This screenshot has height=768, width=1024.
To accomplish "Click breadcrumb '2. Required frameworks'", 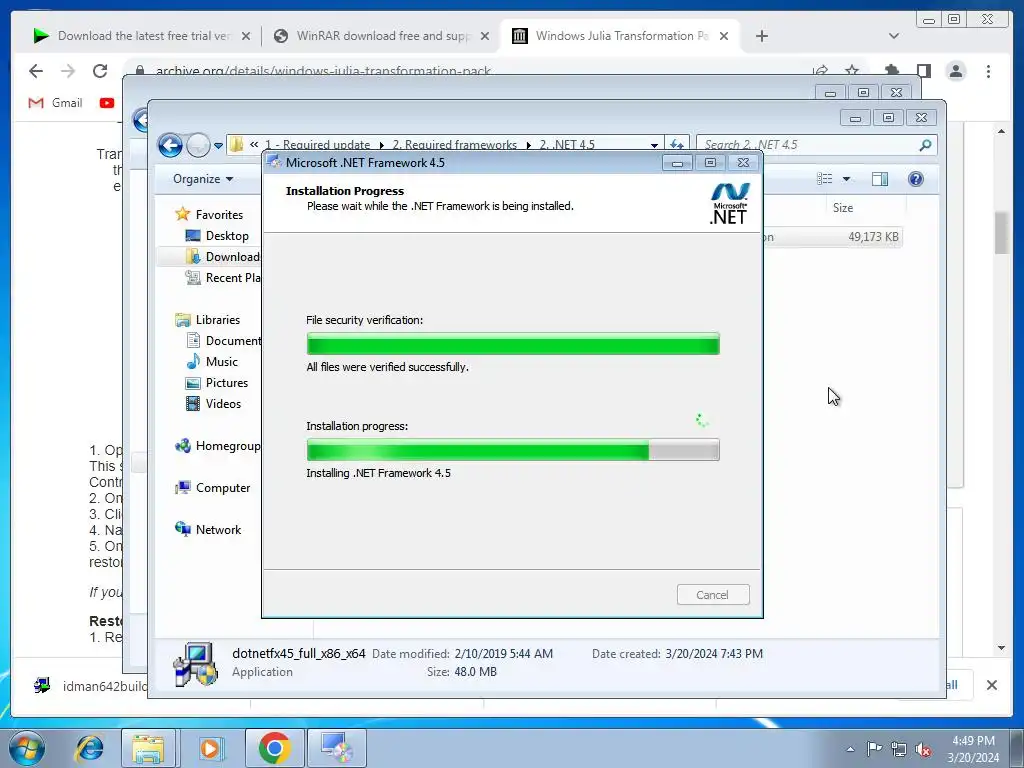I will point(455,145).
